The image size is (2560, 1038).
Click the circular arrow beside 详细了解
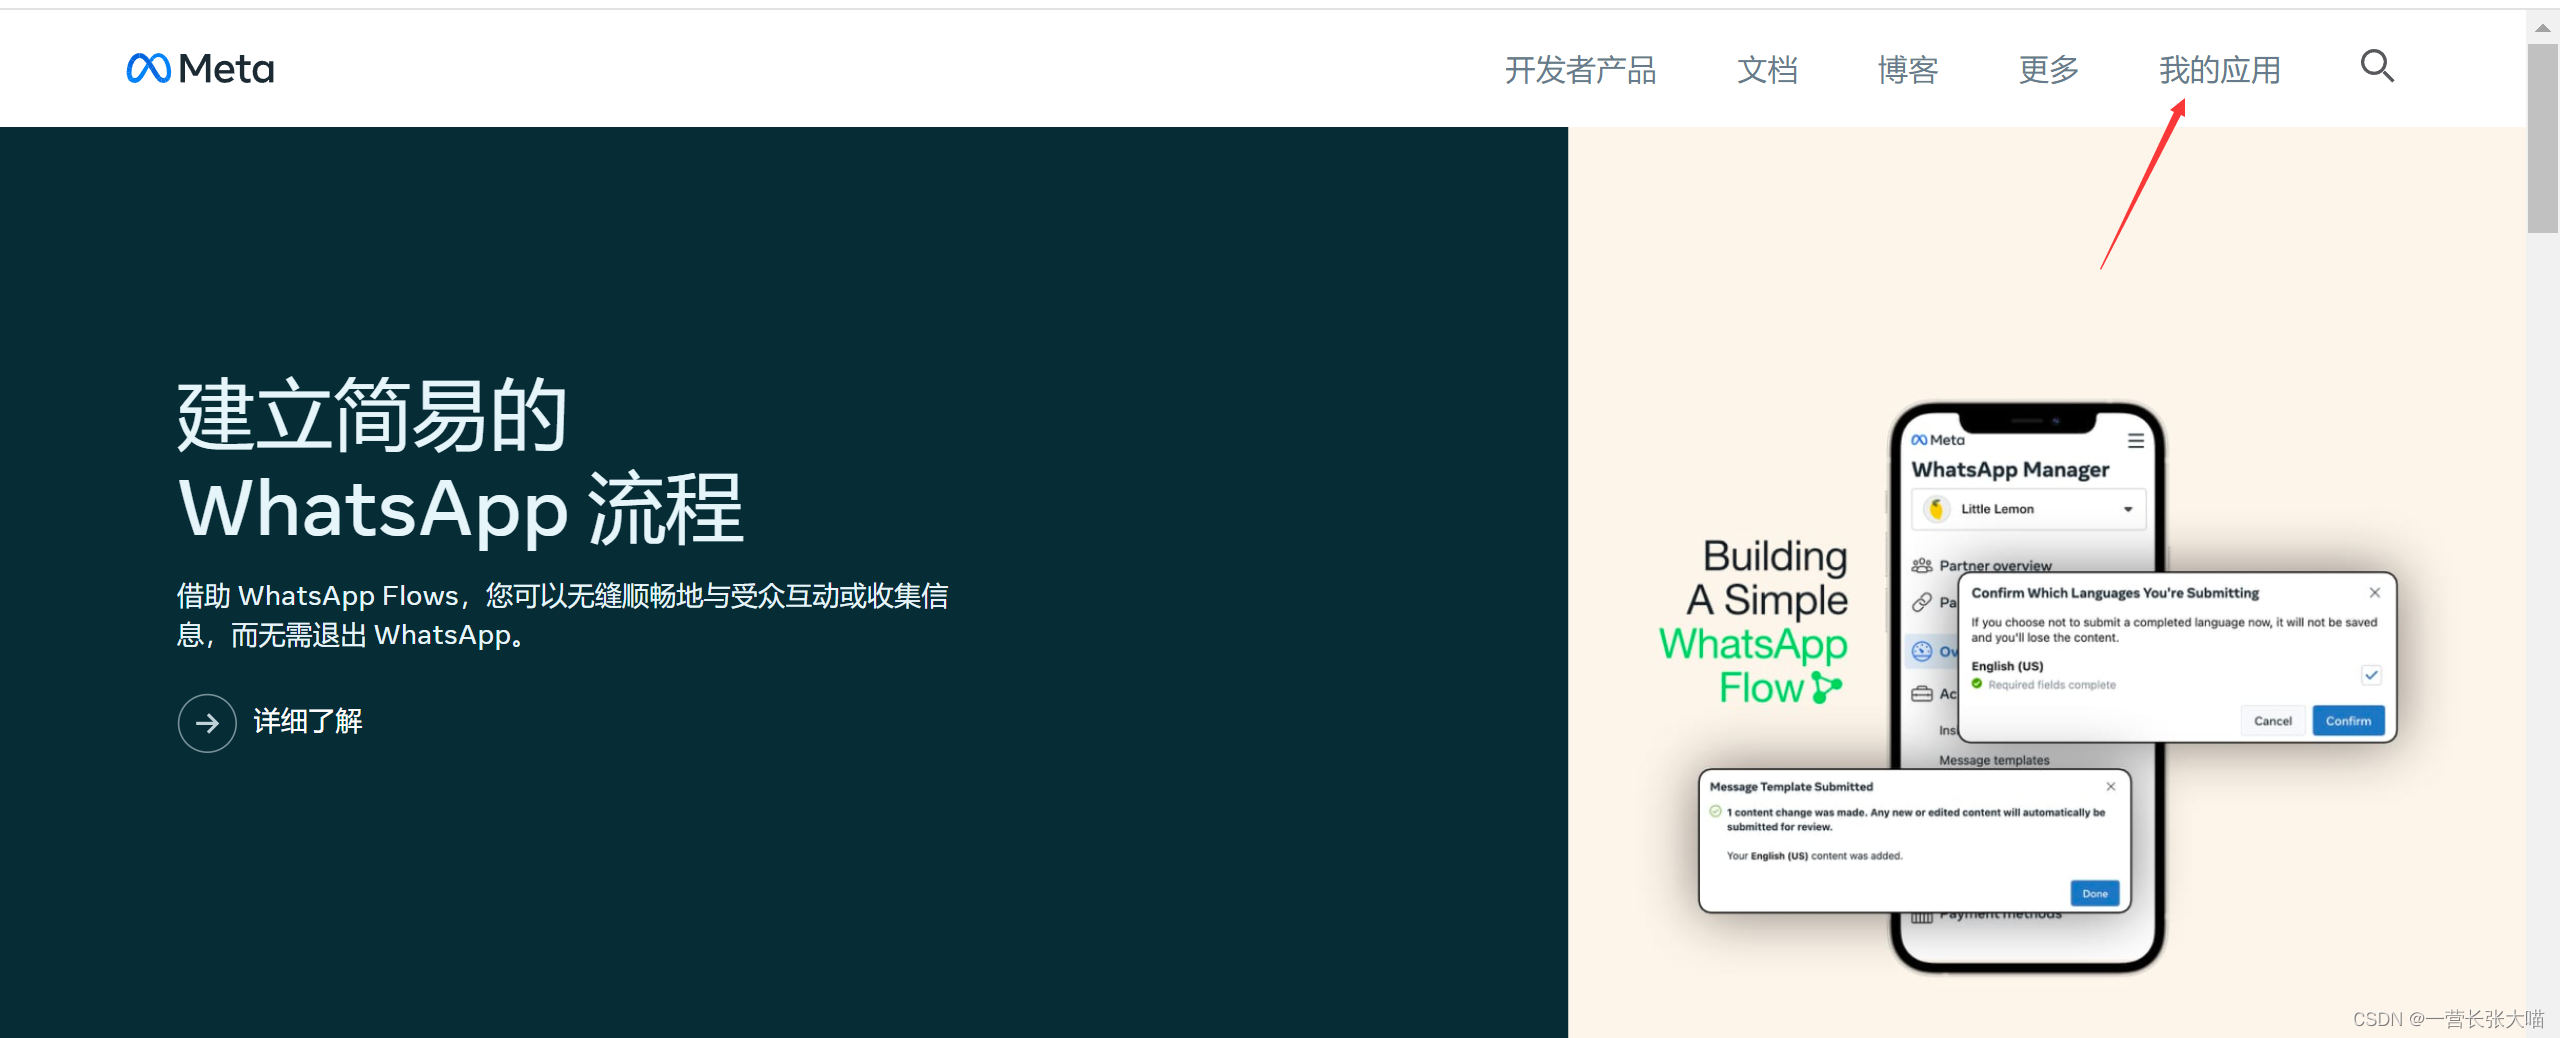pos(206,722)
